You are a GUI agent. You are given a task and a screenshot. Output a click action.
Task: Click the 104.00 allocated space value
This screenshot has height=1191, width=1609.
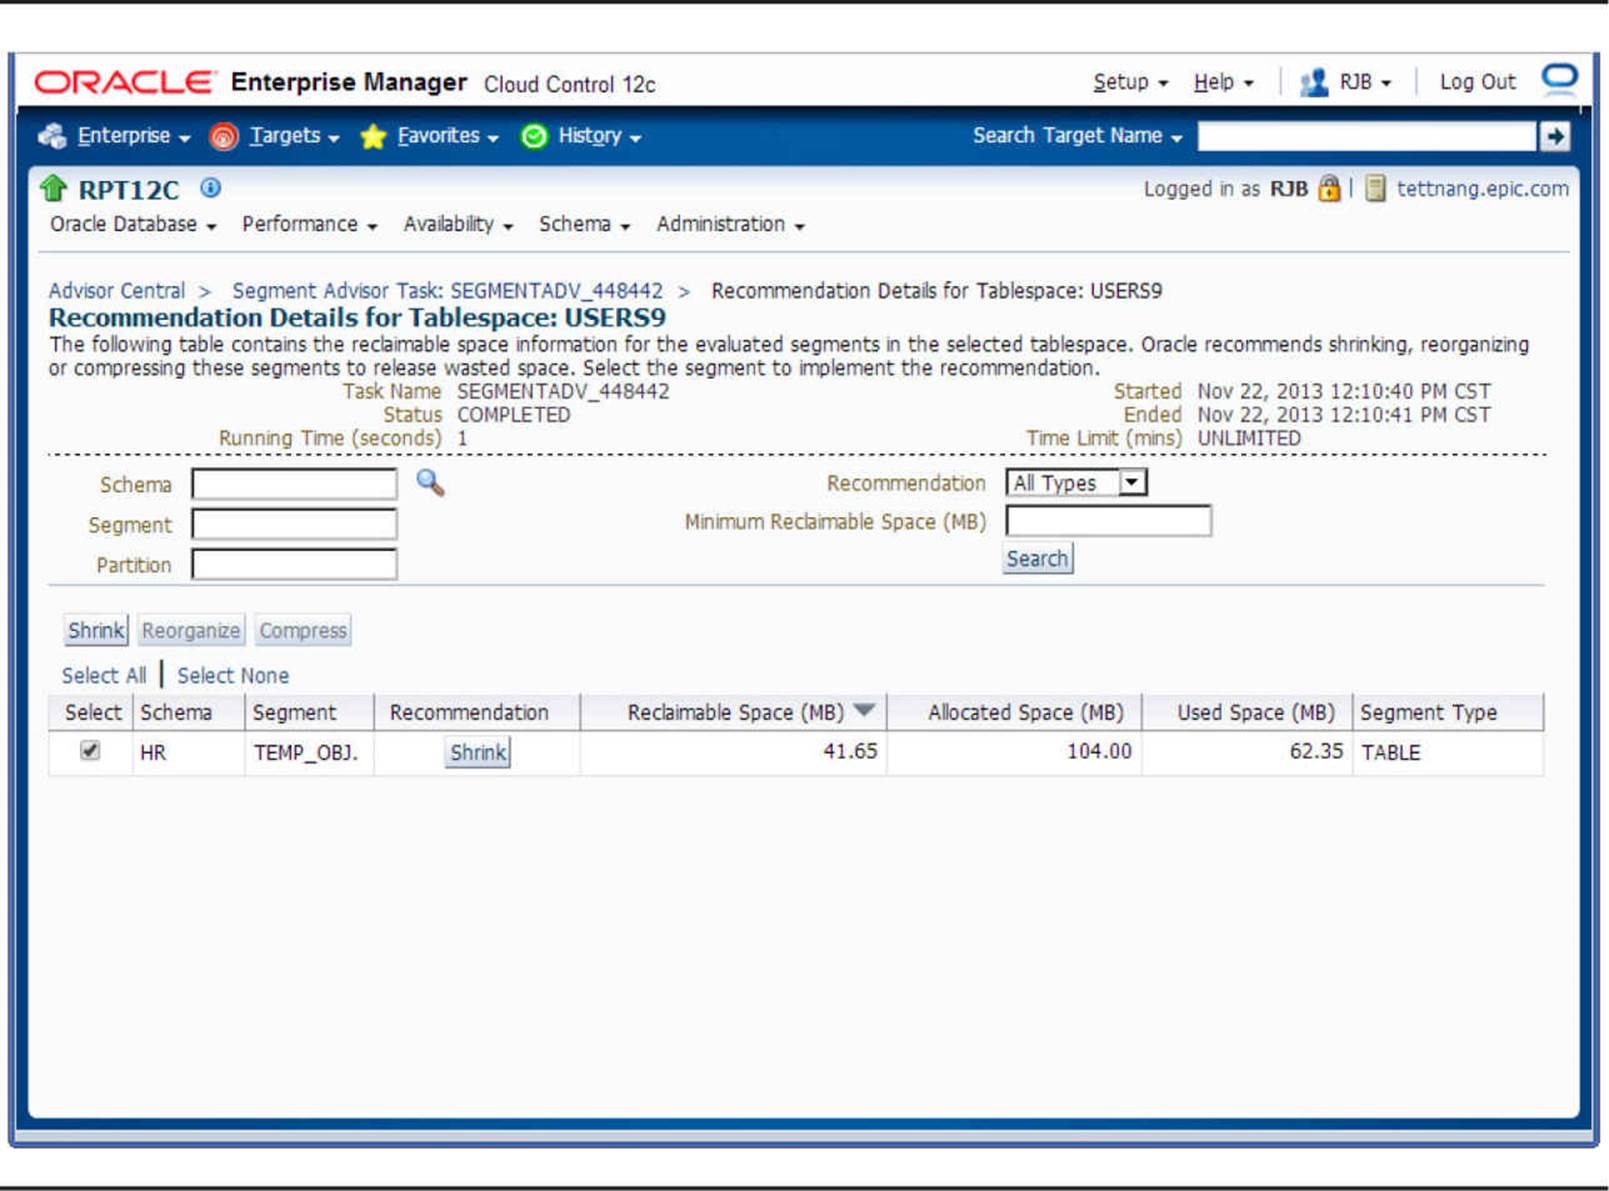pos(1099,751)
